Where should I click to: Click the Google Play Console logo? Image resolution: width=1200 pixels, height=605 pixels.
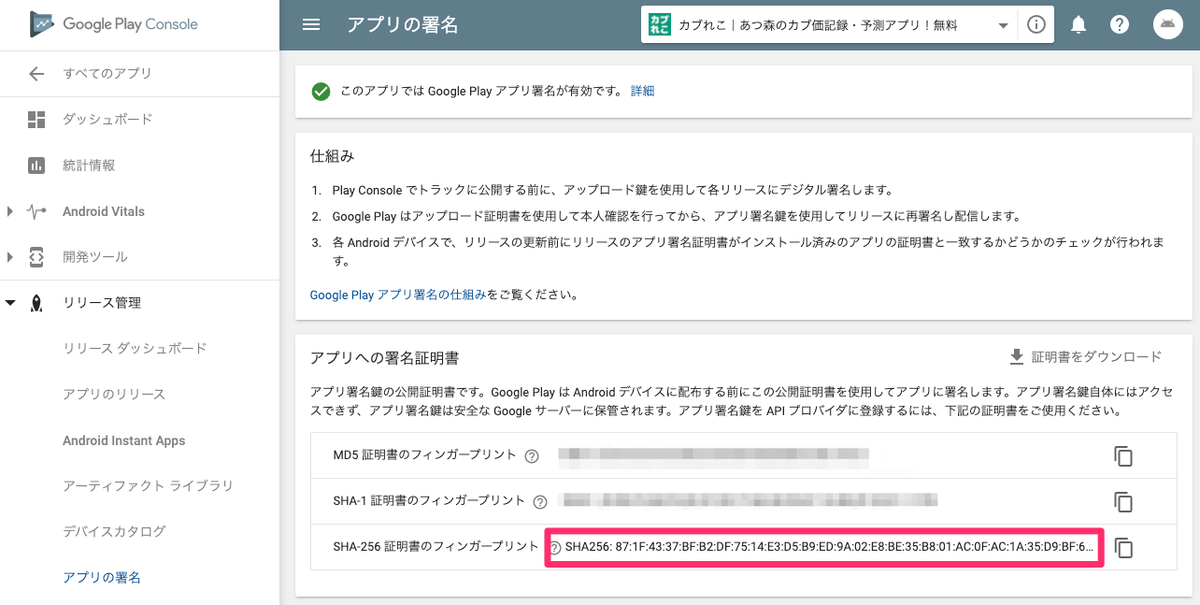(113, 24)
